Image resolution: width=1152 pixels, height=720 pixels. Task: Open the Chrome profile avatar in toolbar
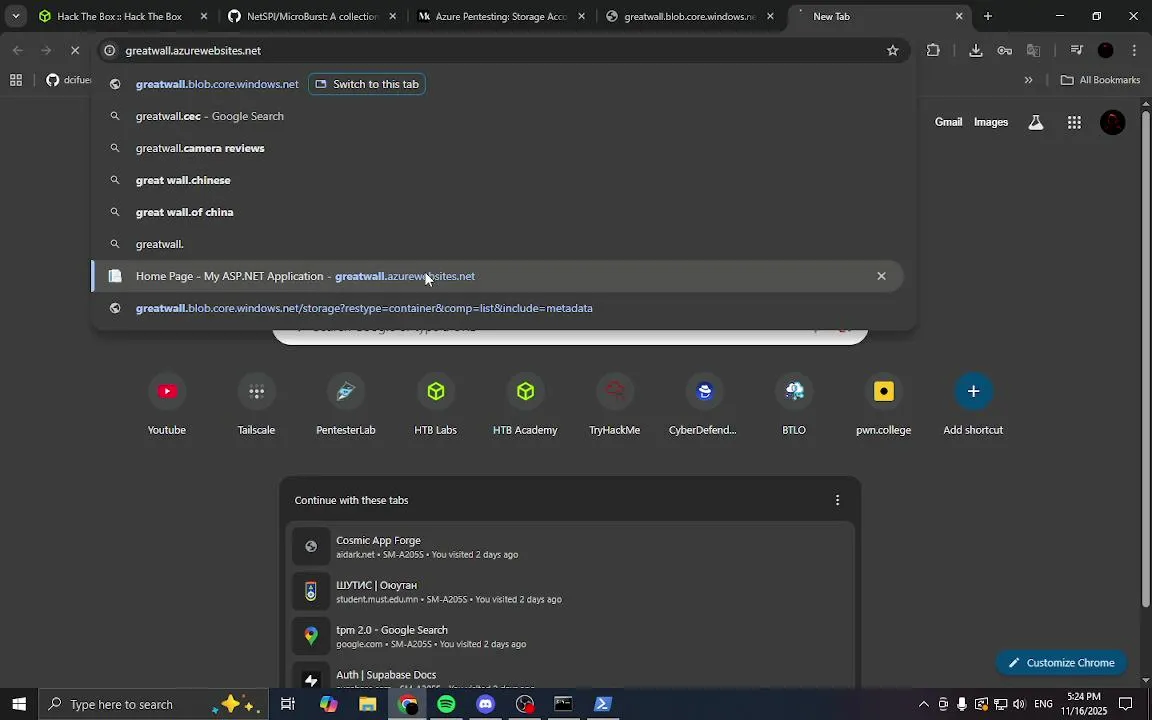point(1106,51)
